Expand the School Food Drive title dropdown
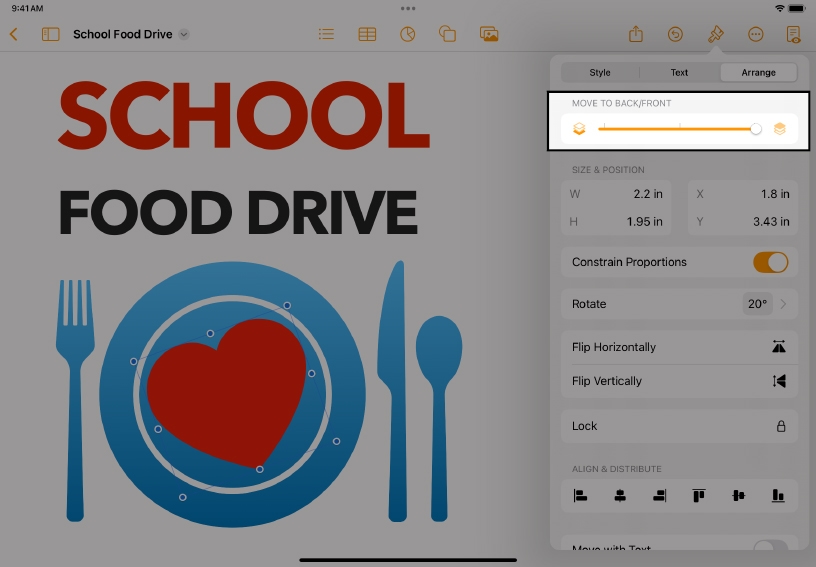 (183, 34)
